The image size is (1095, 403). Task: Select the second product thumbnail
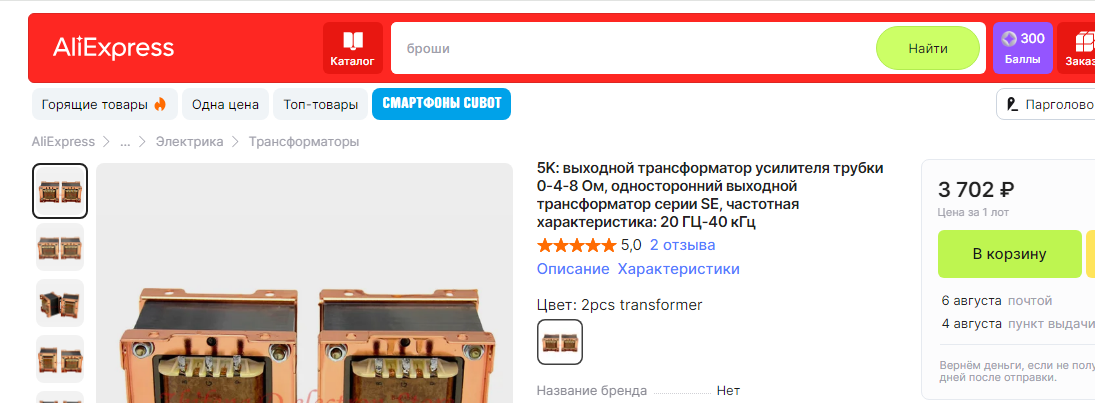pos(60,247)
